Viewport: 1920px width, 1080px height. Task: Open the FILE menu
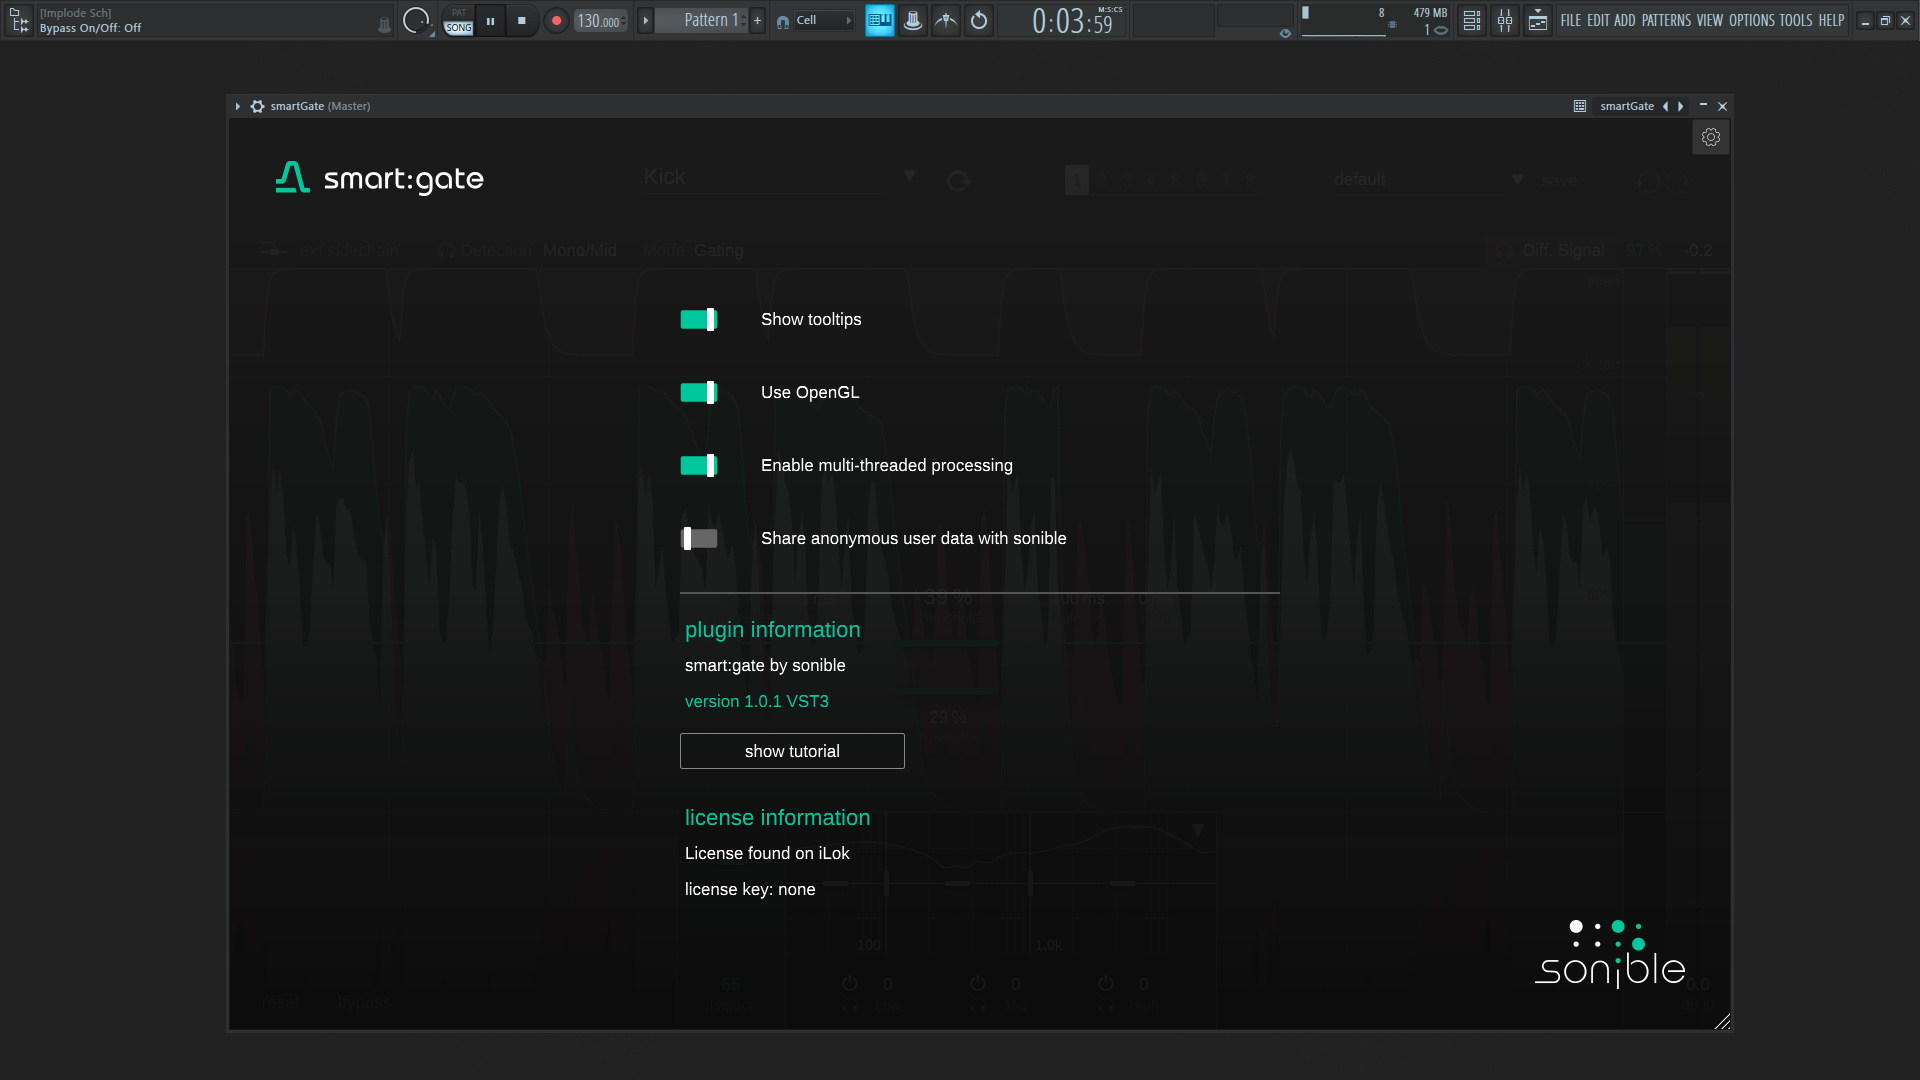point(1571,20)
